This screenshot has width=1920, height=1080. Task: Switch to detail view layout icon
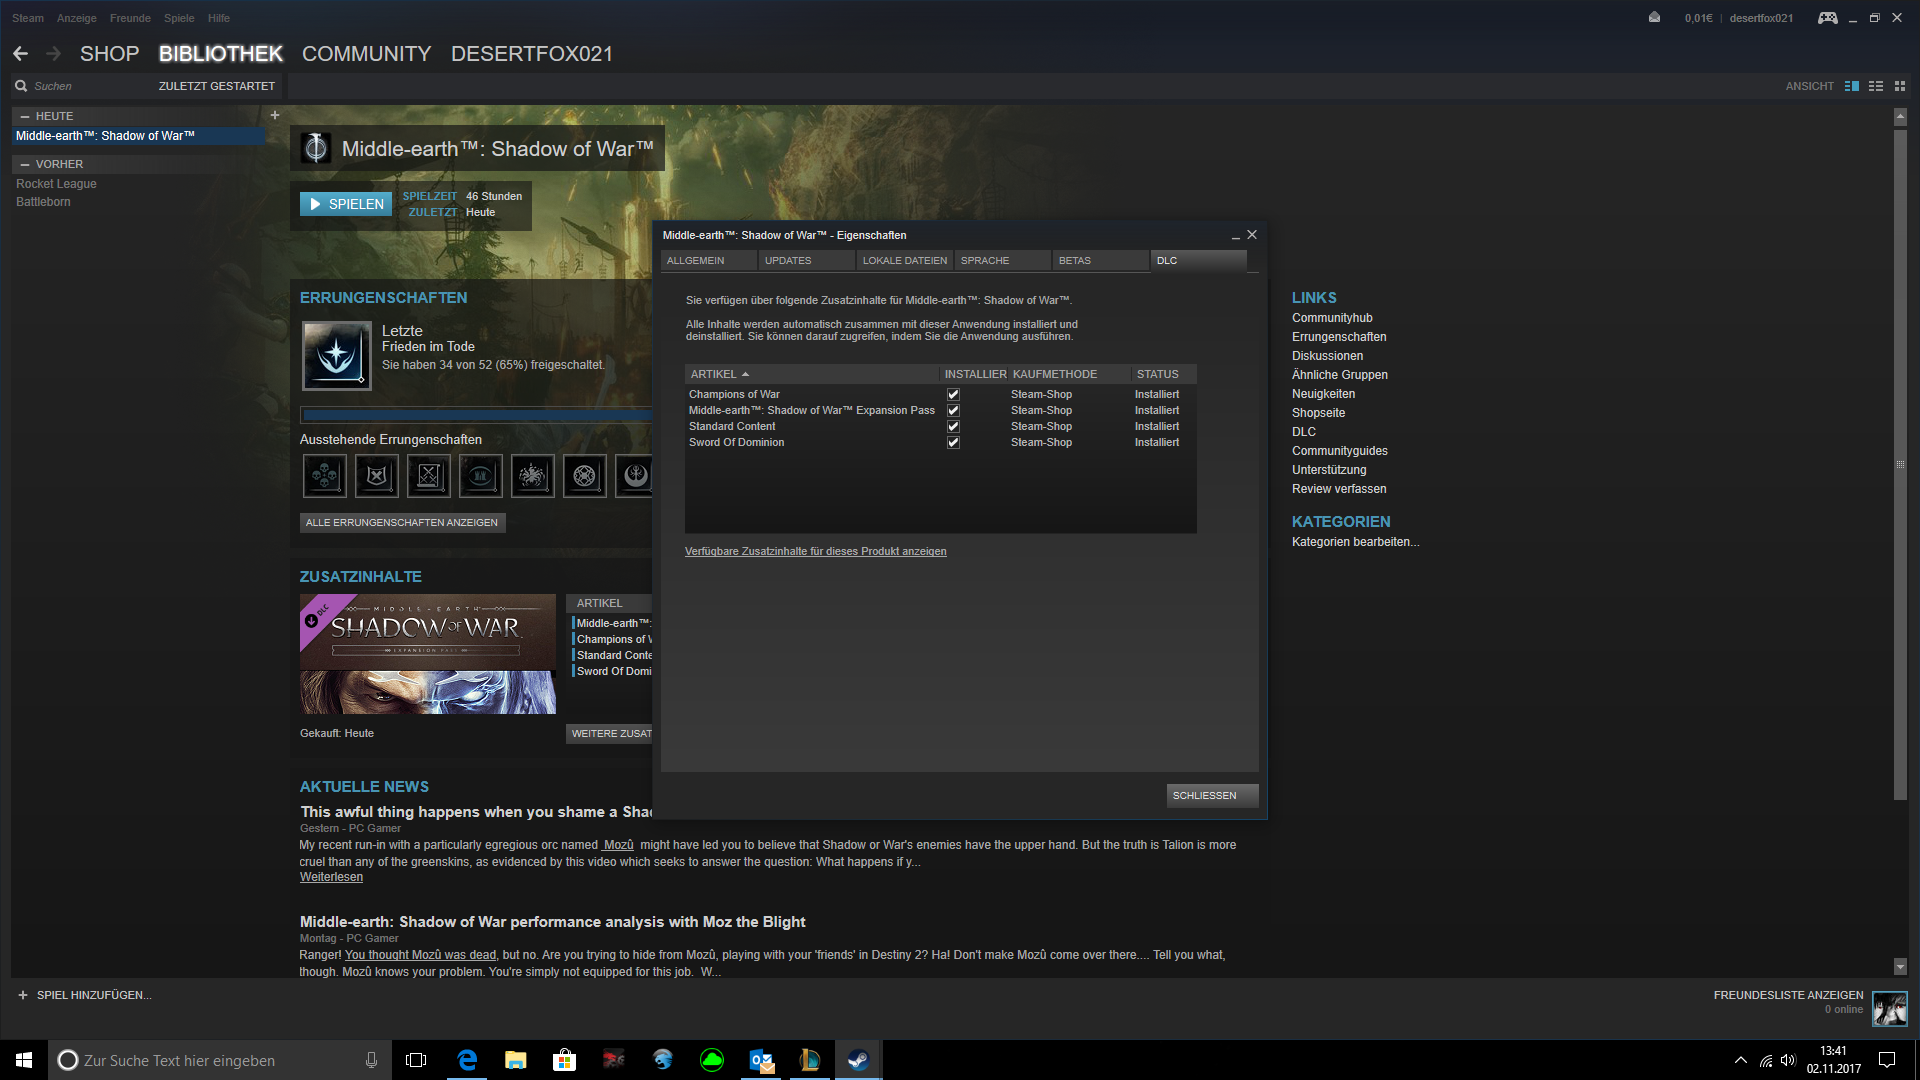[x=1851, y=86]
